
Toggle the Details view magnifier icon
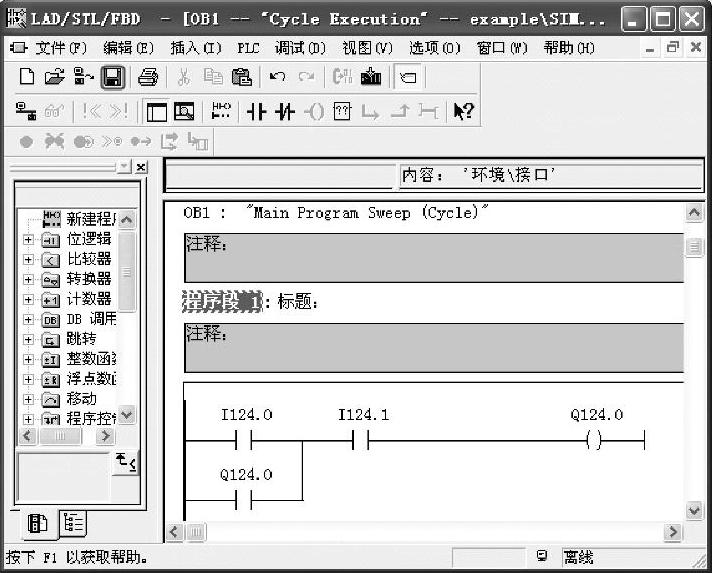pos(184,112)
